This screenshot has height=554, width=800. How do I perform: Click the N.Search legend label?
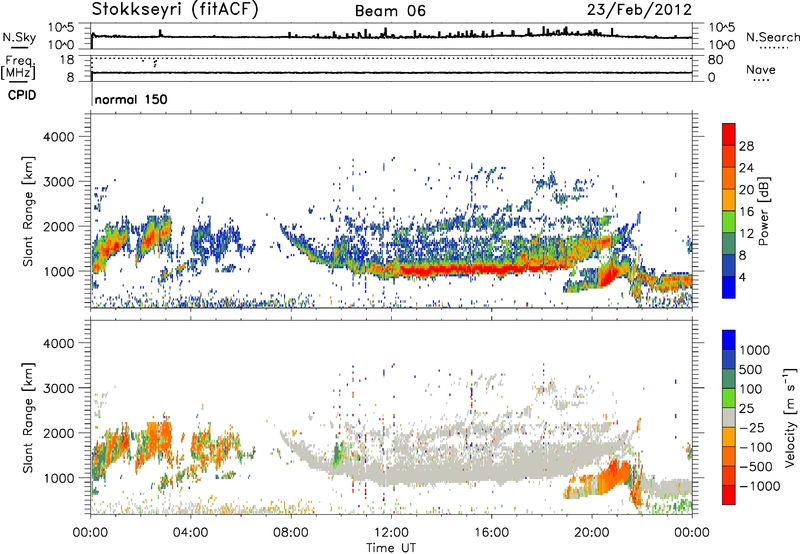(x=773, y=37)
